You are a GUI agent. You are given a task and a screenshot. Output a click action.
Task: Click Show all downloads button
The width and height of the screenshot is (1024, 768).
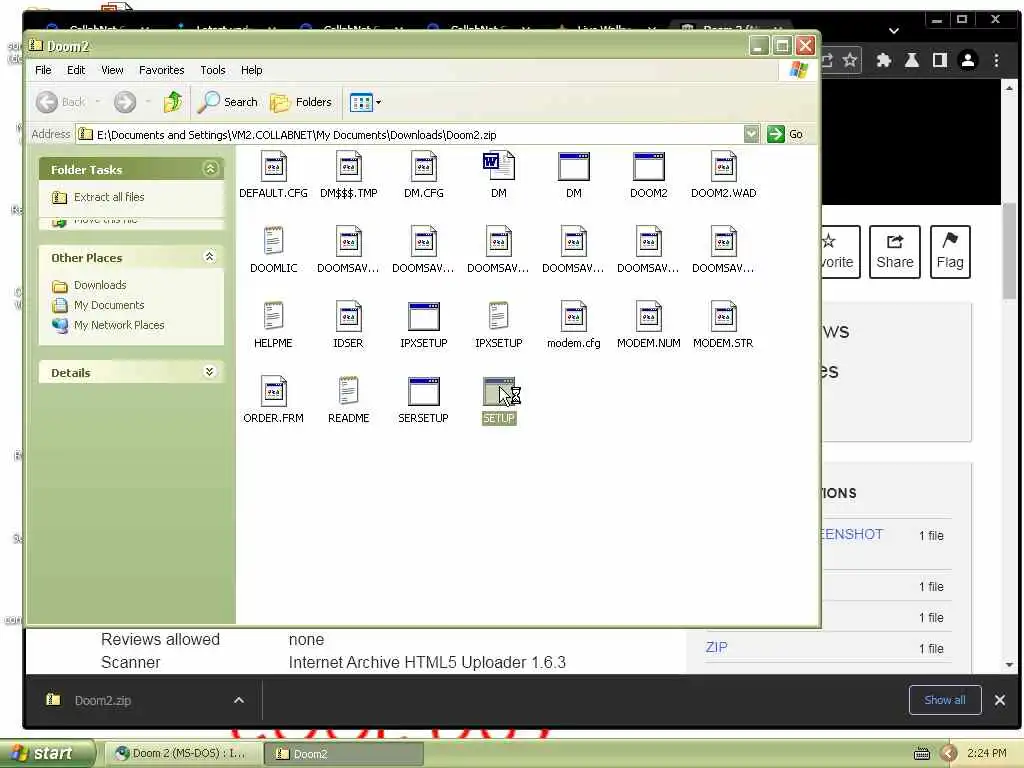(x=945, y=700)
